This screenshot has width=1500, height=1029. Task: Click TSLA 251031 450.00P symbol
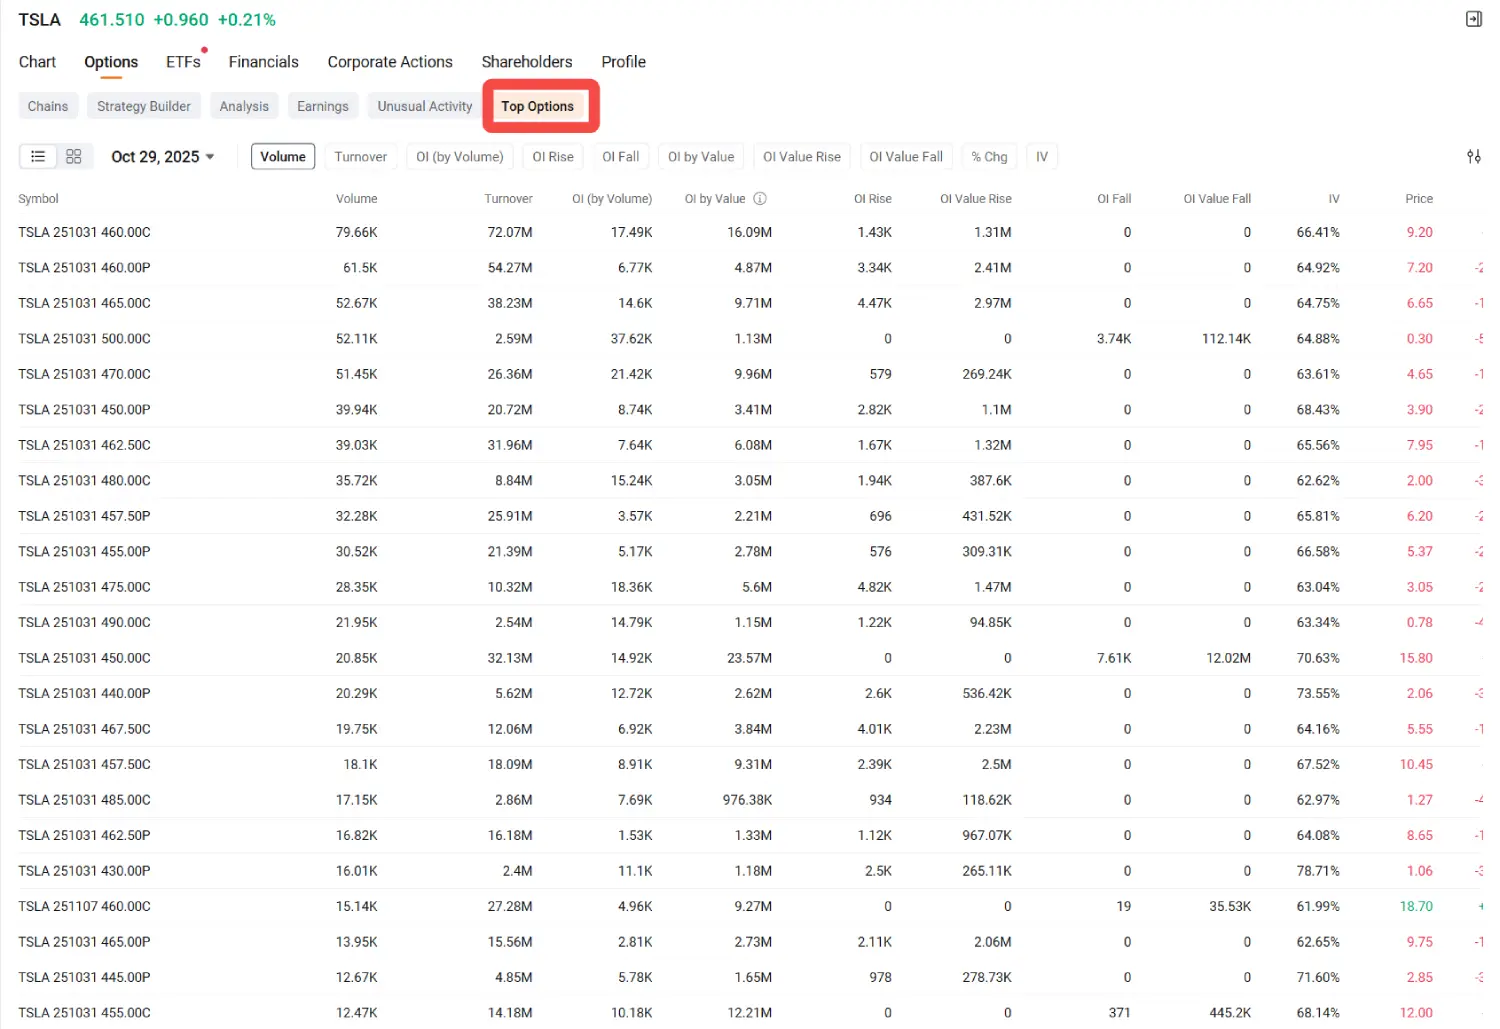84,410
